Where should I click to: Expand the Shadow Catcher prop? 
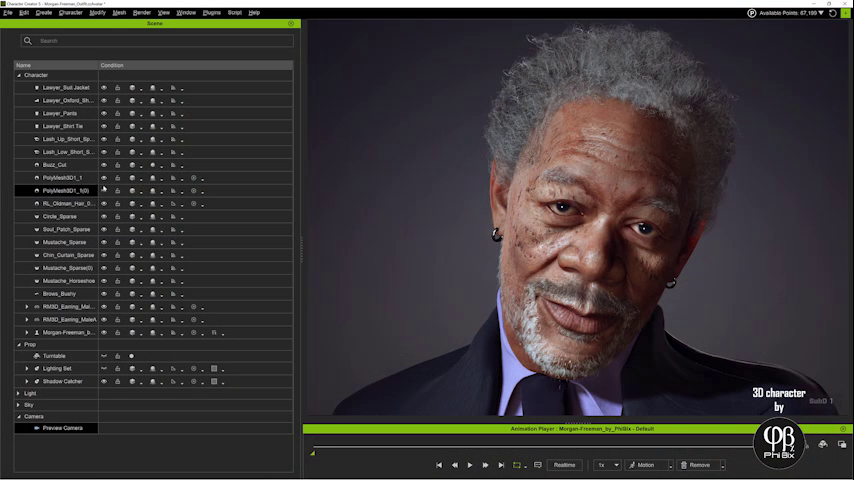coord(27,382)
